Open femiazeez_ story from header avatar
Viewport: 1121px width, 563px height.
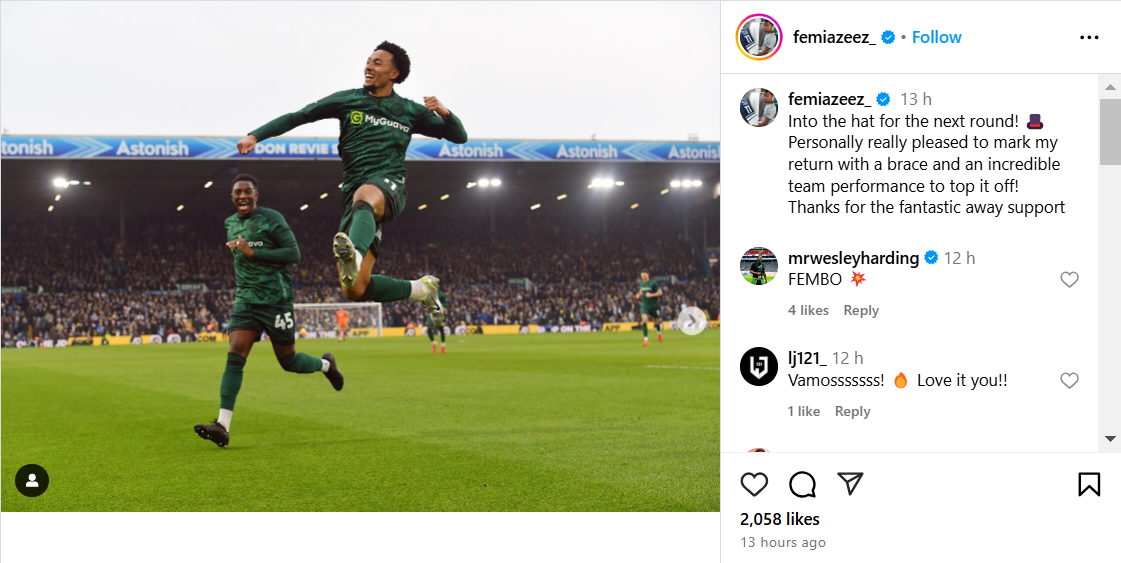coord(759,38)
